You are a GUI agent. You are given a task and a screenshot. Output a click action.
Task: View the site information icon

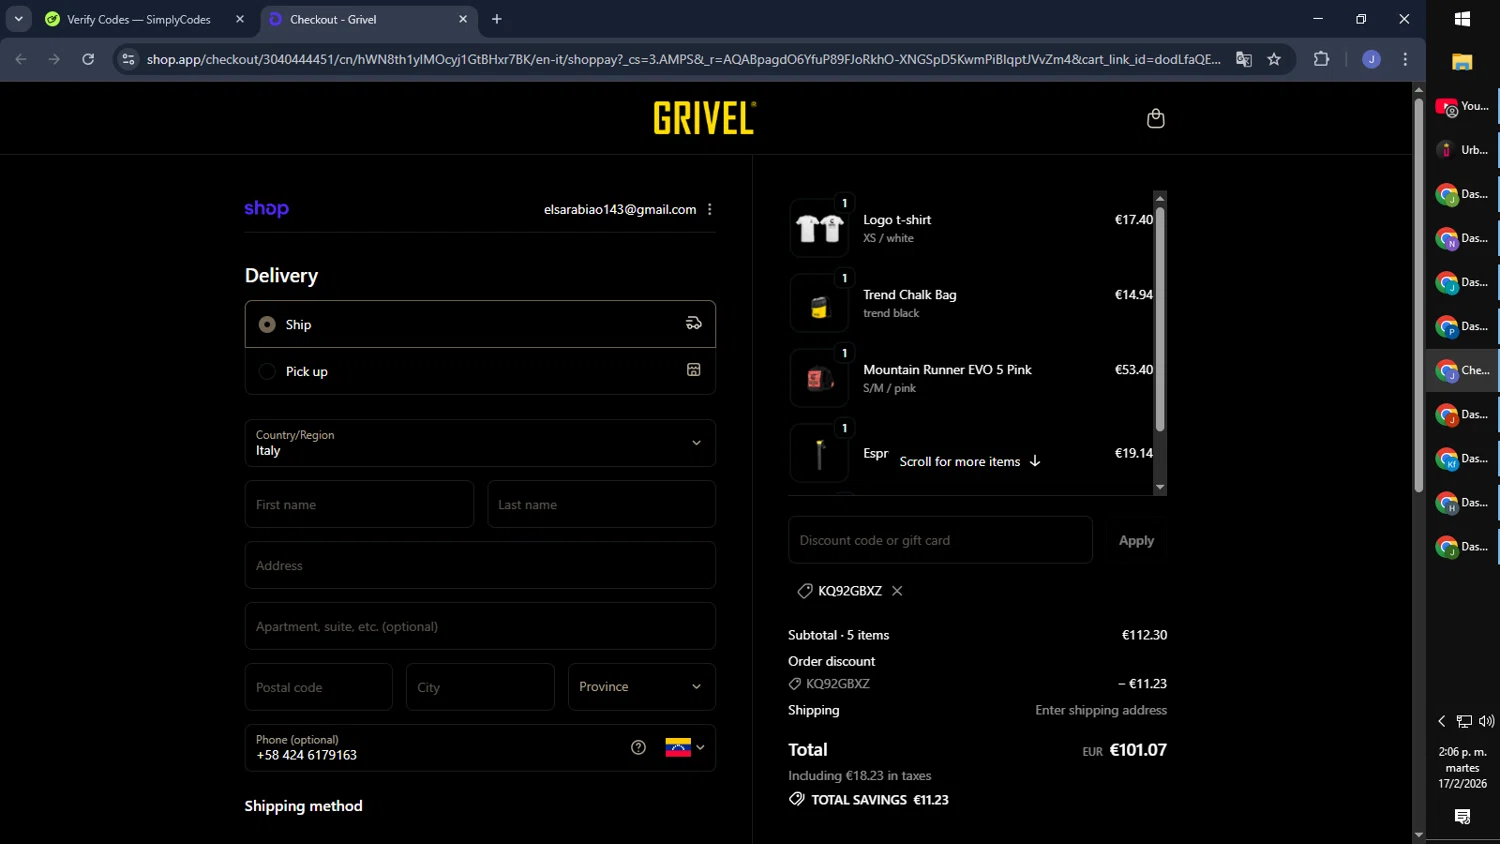[128, 59]
